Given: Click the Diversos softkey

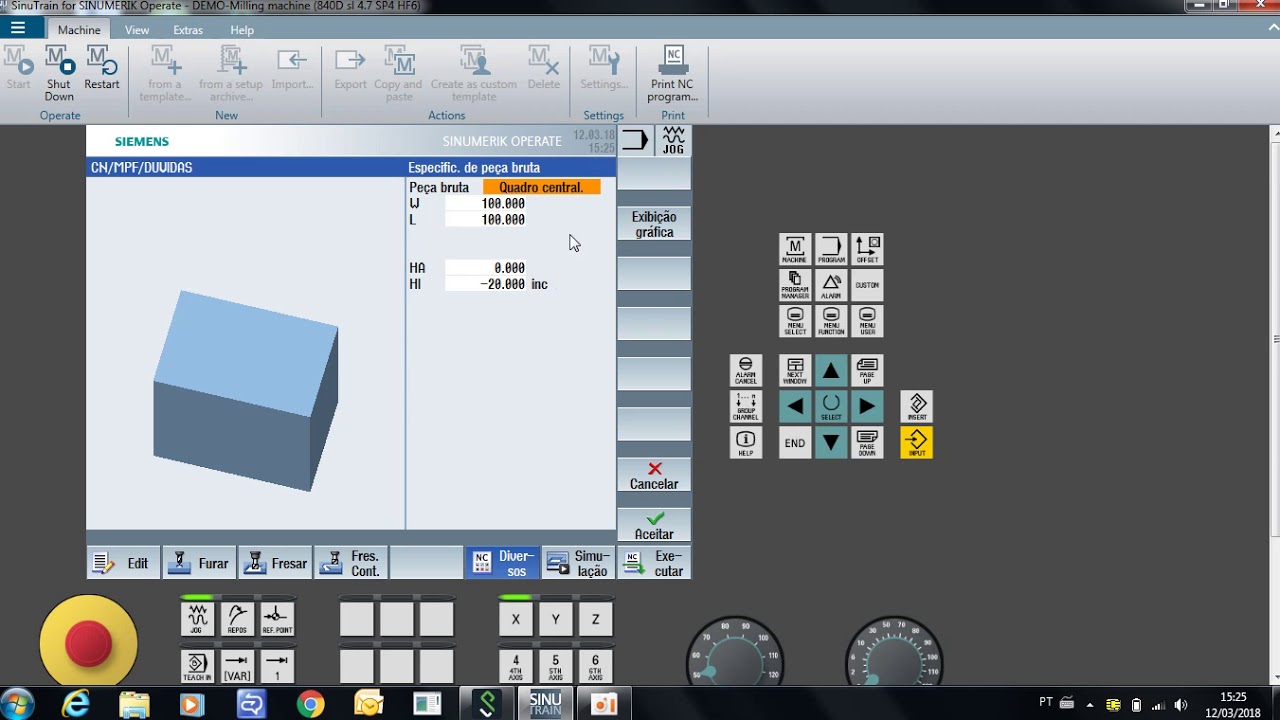Looking at the screenshot, I should point(503,563).
